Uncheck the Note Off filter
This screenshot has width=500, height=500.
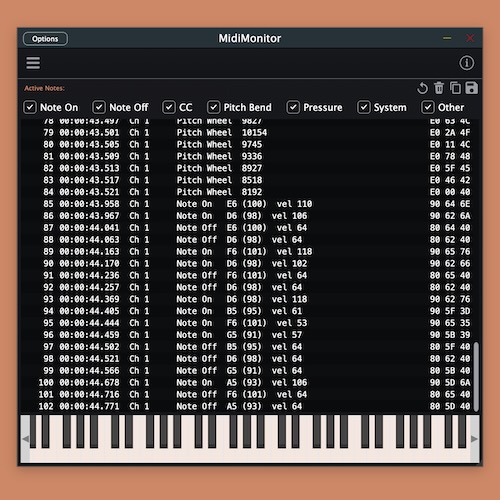[x=99, y=107]
